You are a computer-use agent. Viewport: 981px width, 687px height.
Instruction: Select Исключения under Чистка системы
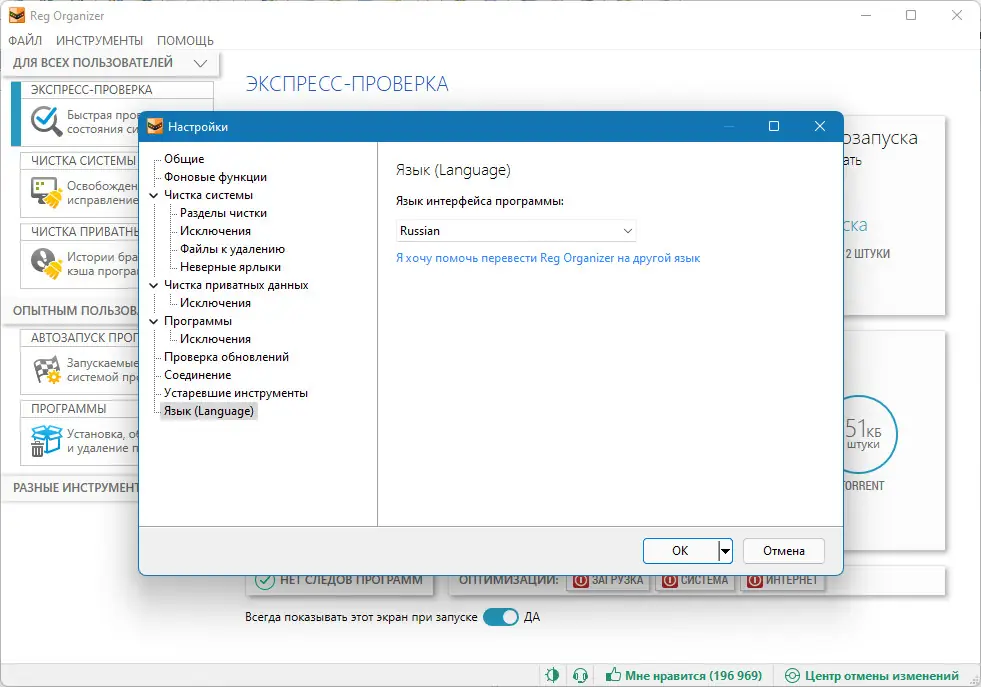coord(215,231)
